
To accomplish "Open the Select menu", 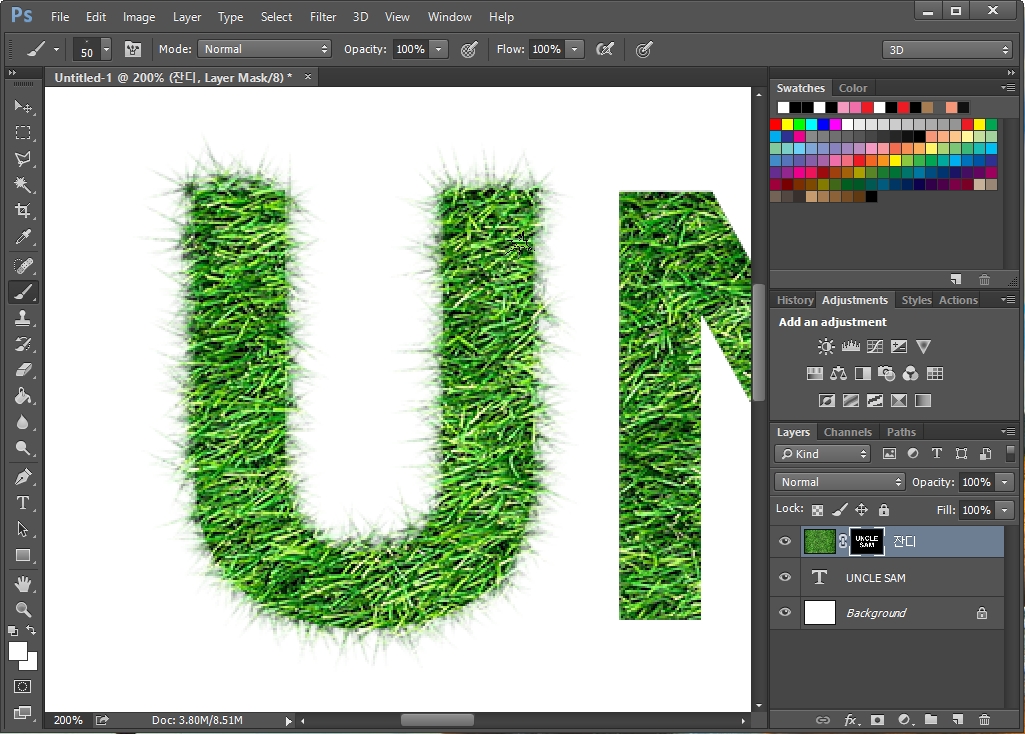I will click(277, 17).
